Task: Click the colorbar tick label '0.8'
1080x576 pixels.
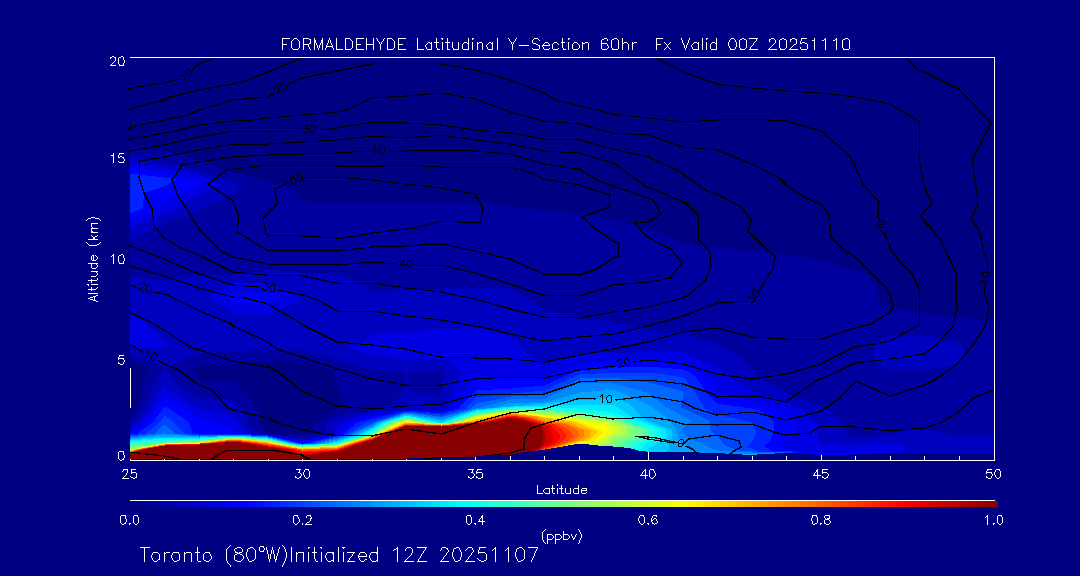Action: 821,520
